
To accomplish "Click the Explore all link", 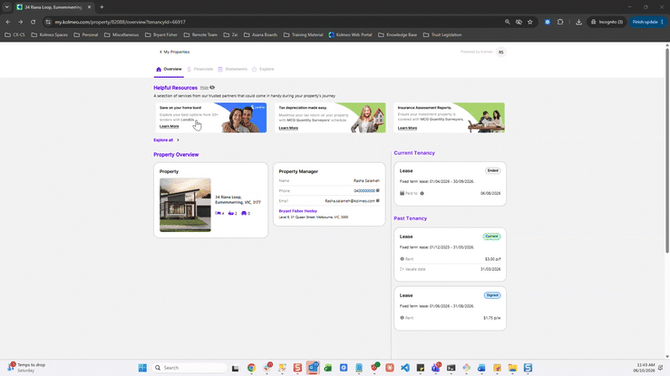I will tap(167, 140).
